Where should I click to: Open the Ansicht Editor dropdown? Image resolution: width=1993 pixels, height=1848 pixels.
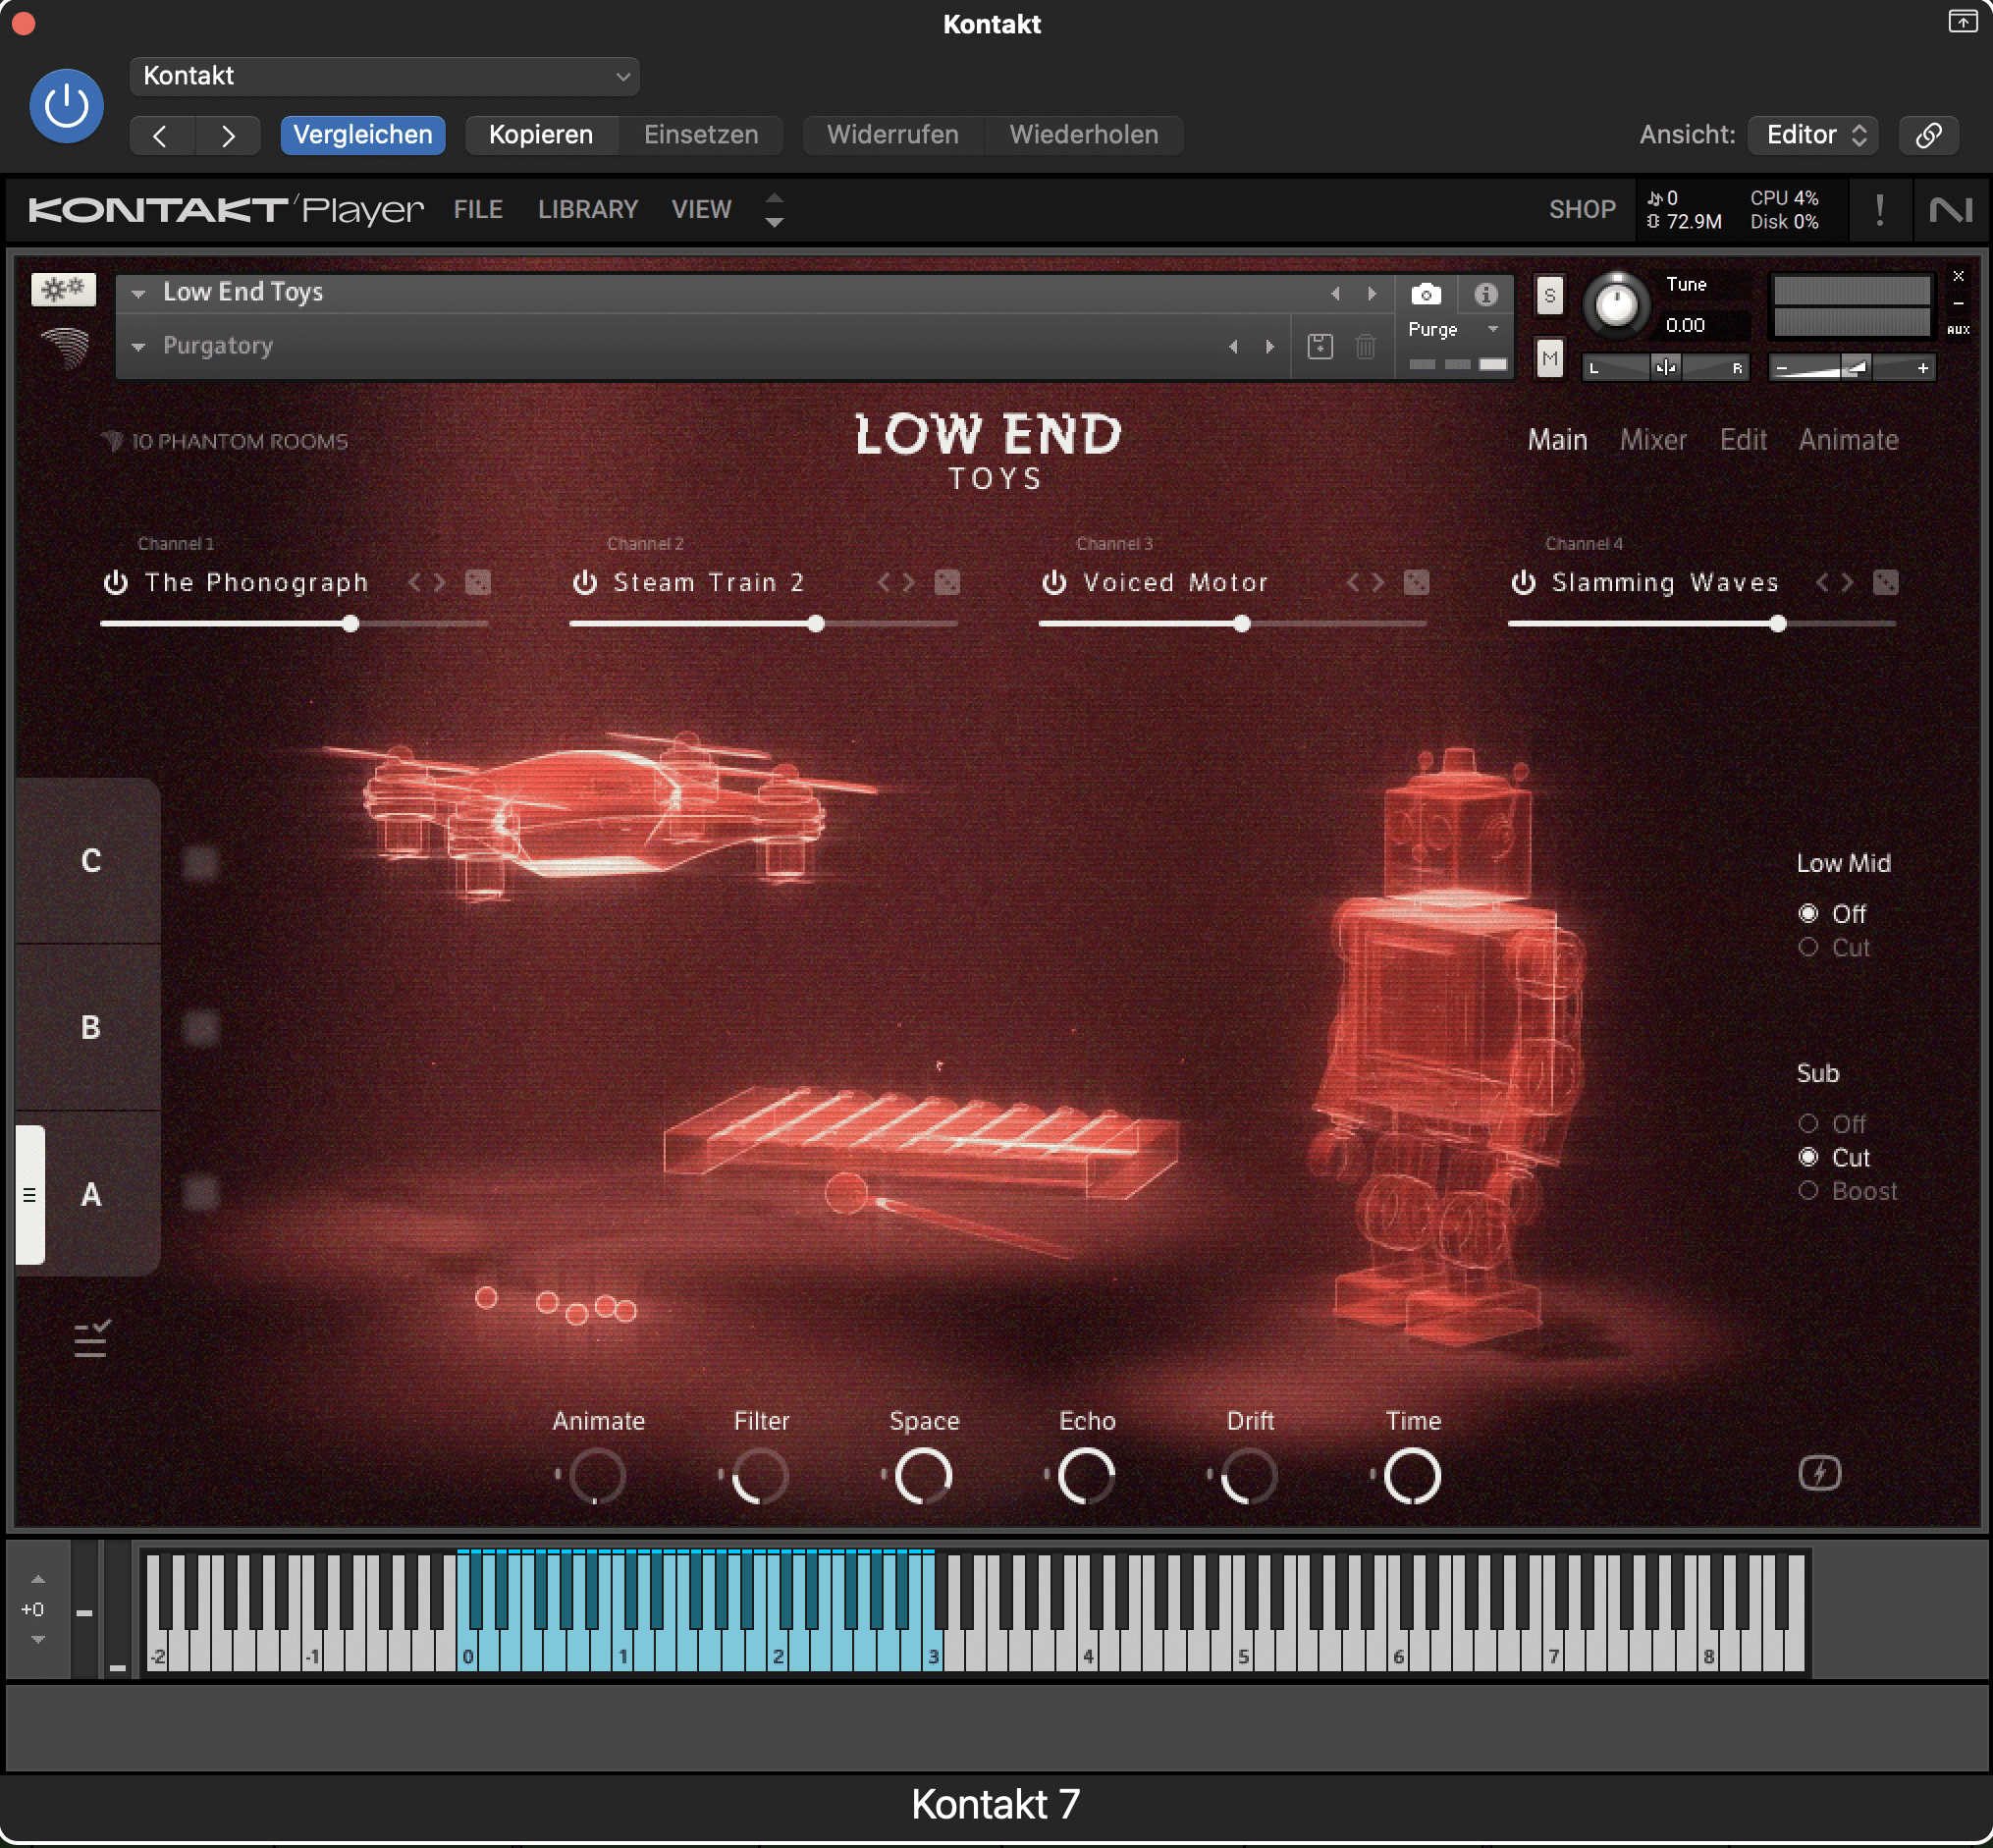point(1813,135)
